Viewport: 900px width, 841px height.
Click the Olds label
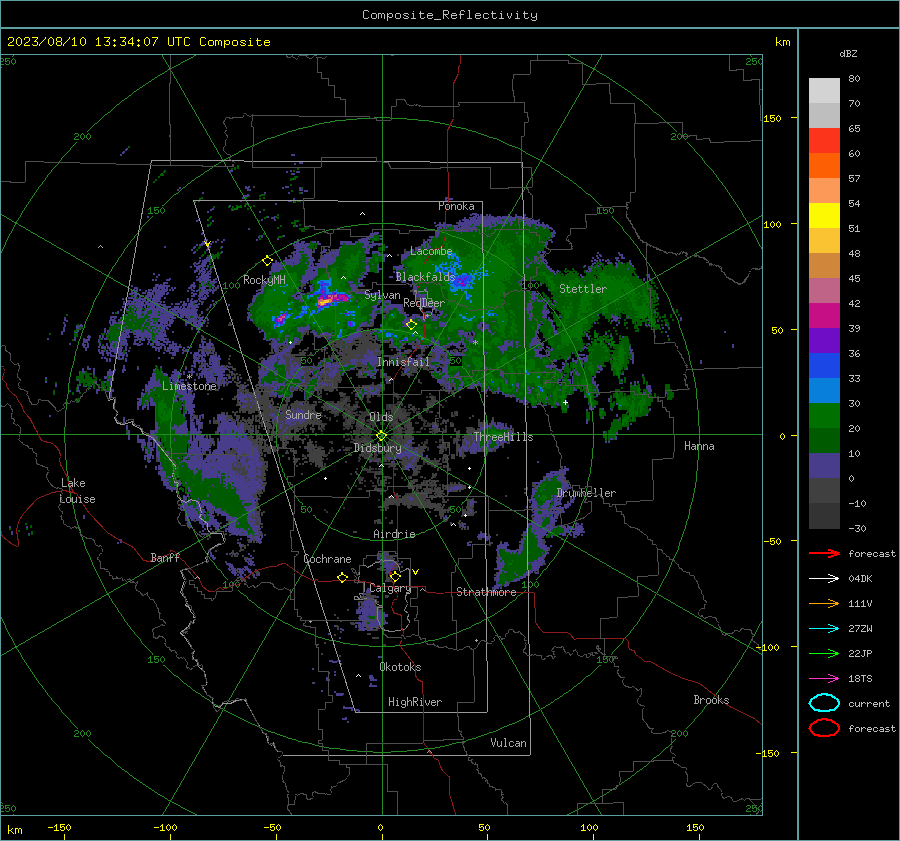click(x=381, y=417)
